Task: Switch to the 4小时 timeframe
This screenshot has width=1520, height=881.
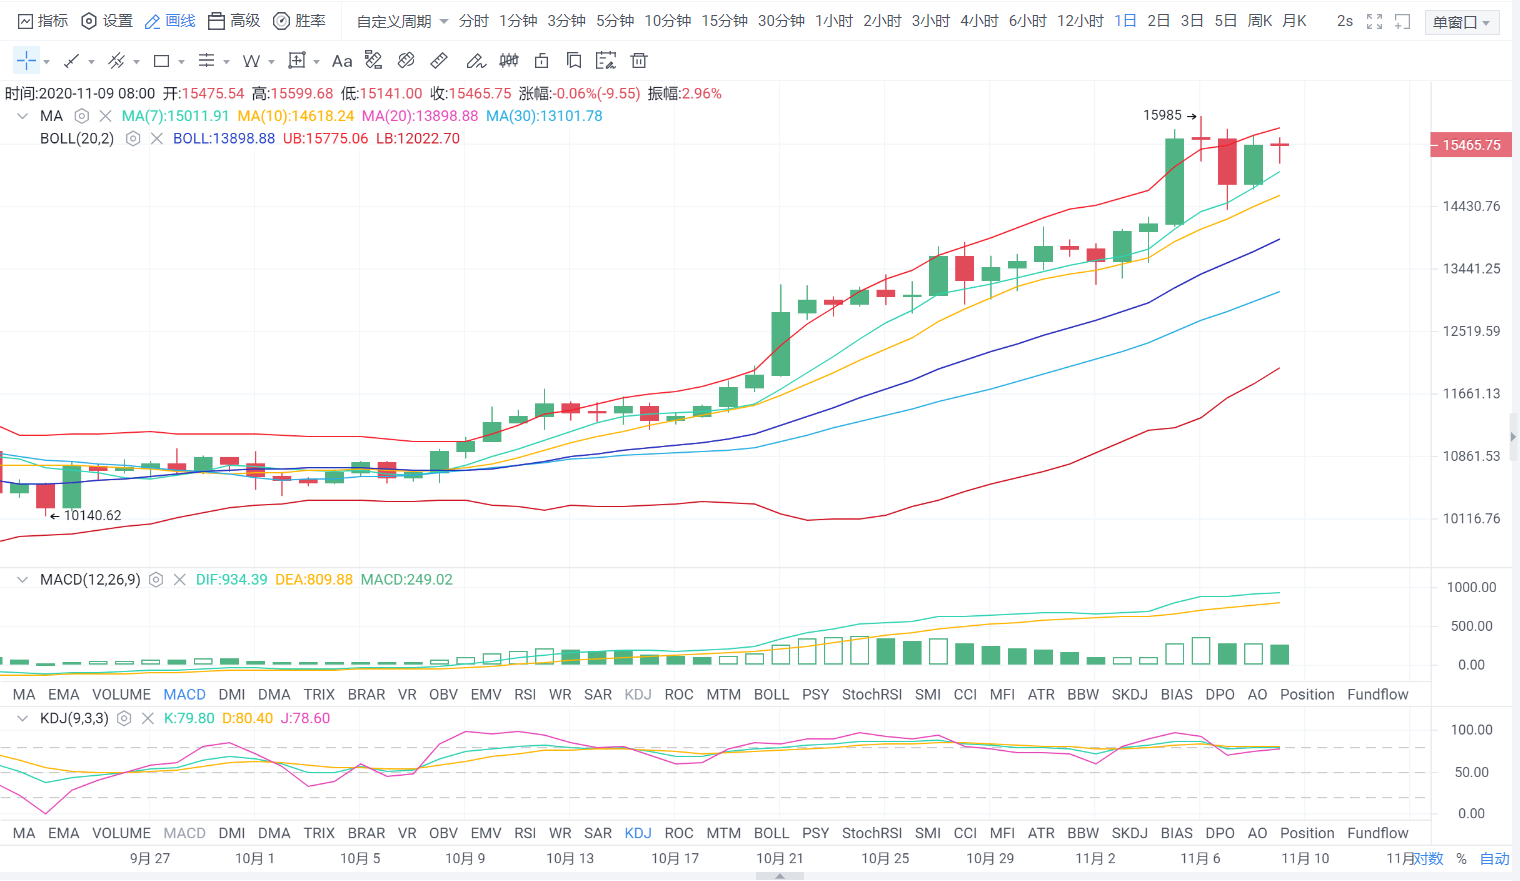Action: [979, 21]
